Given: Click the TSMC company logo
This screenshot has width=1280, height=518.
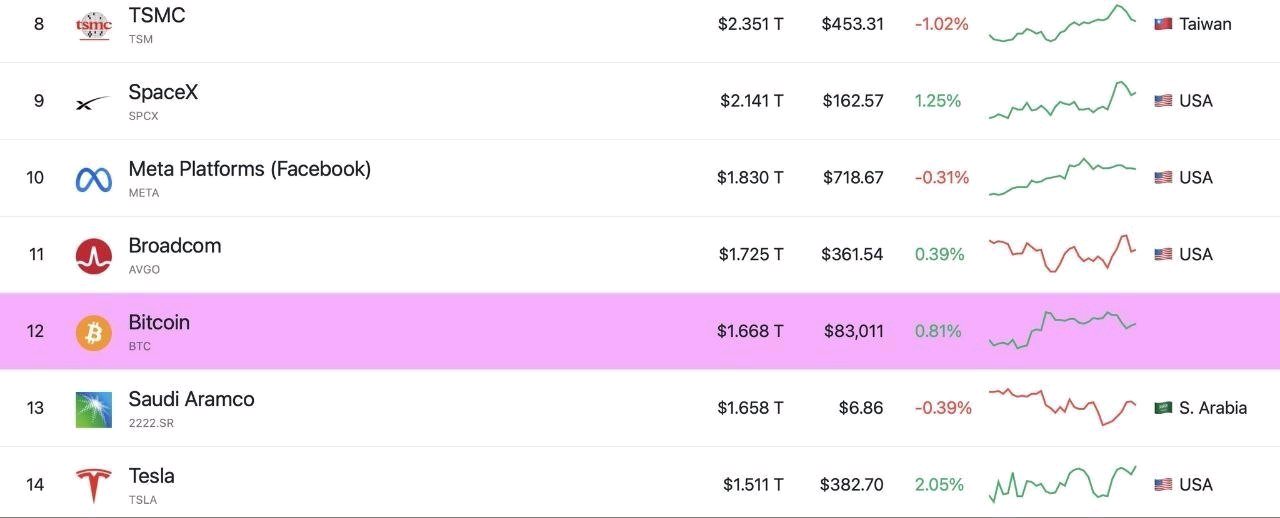Looking at the screenshot, I should [x=94, y=25].
